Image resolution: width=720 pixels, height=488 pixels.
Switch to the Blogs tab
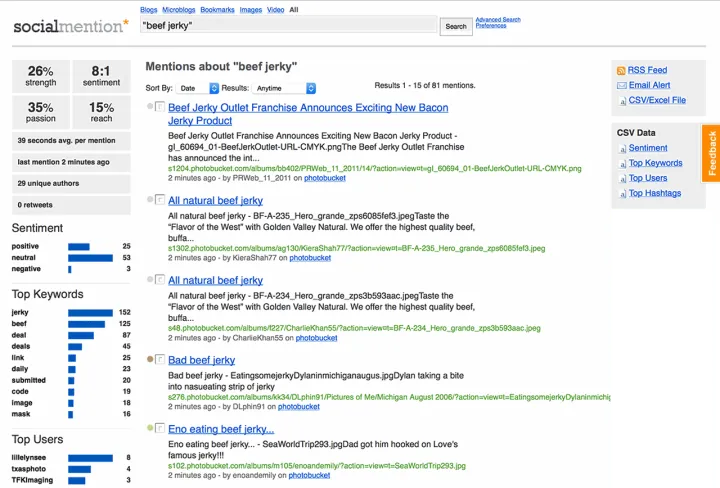pos(150,9)
